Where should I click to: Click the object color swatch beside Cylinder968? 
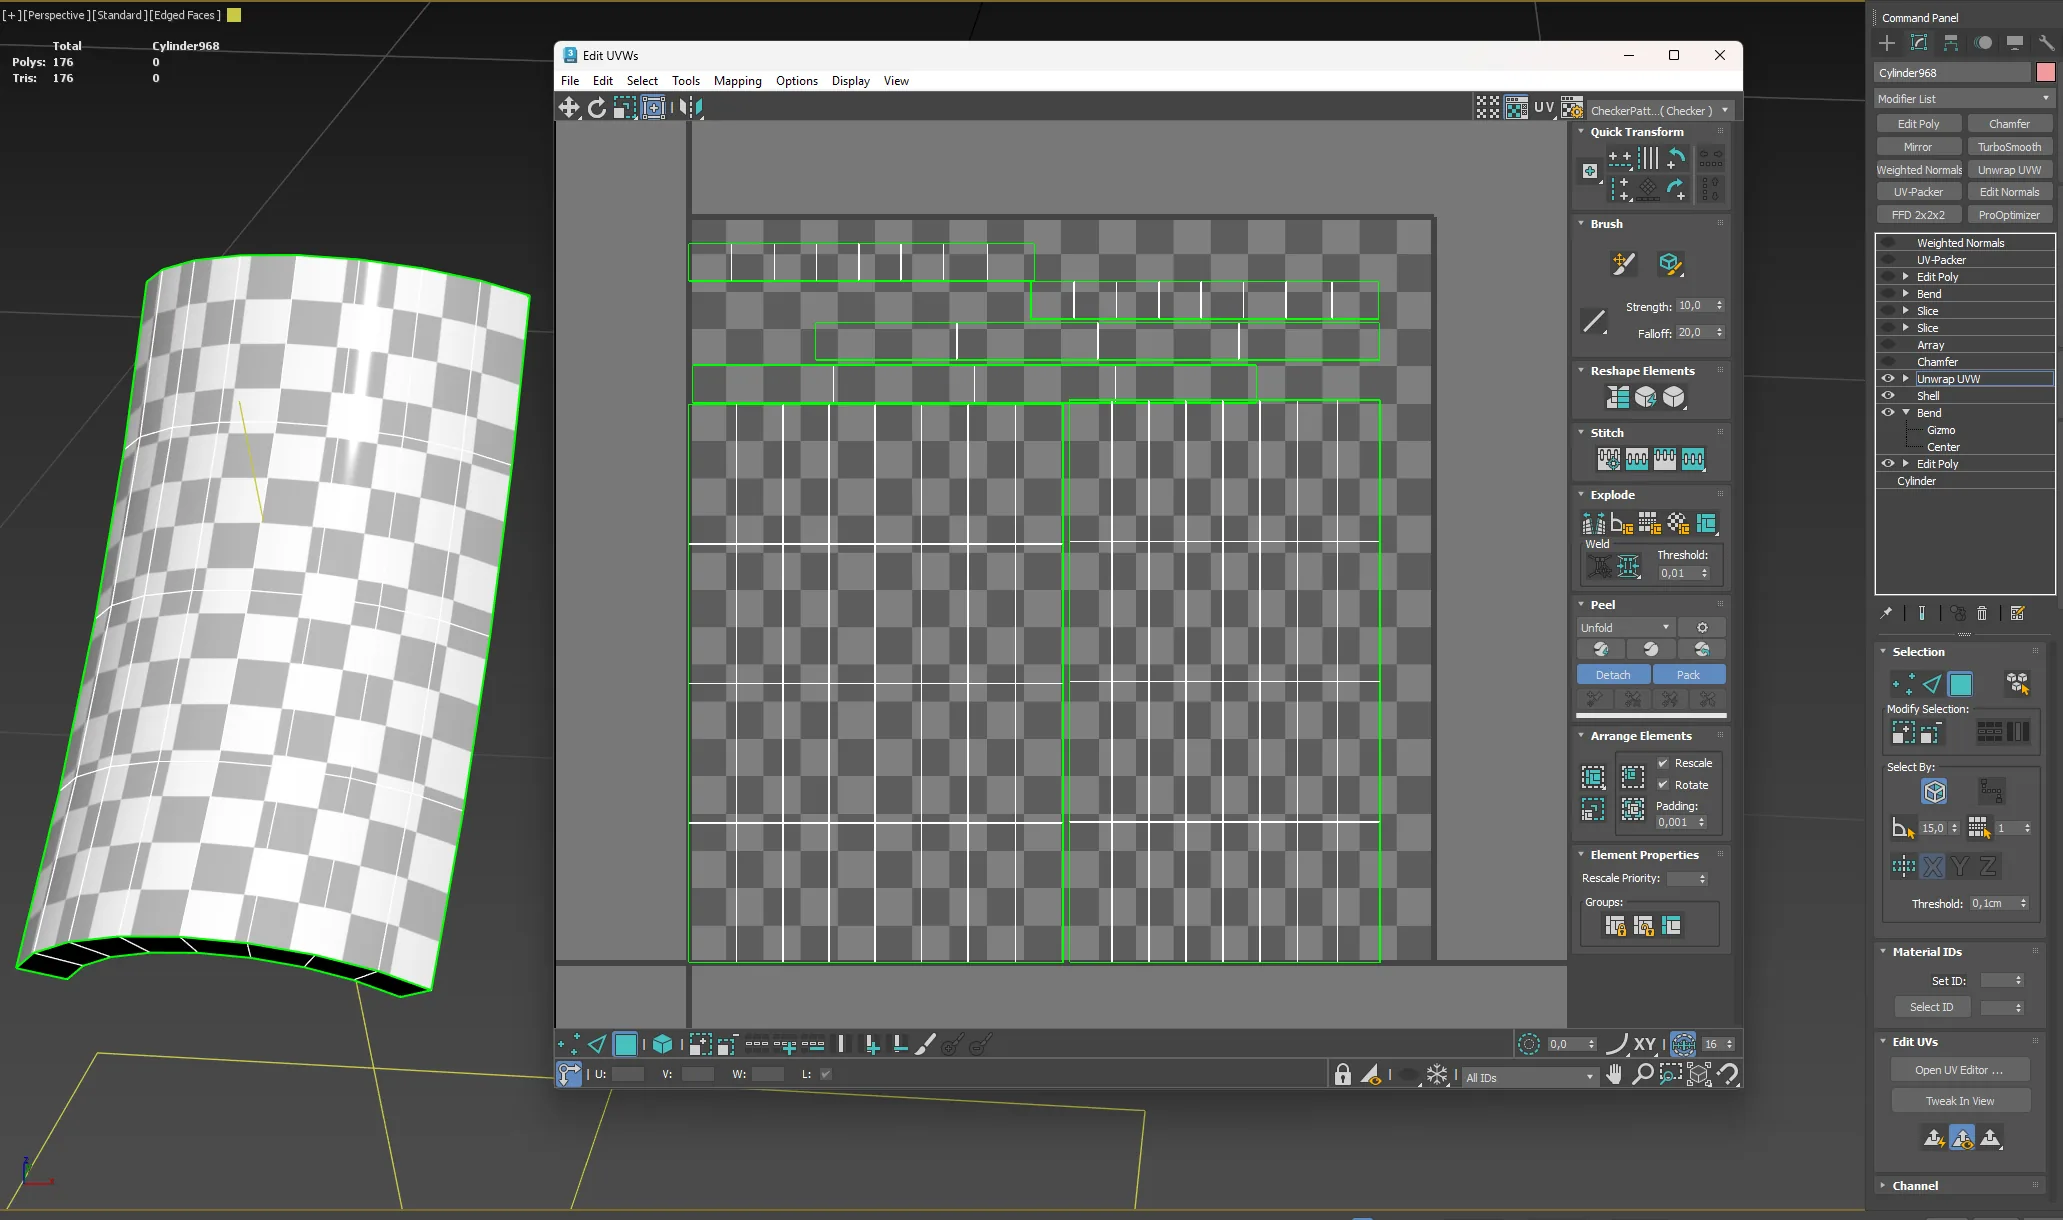2045,73
